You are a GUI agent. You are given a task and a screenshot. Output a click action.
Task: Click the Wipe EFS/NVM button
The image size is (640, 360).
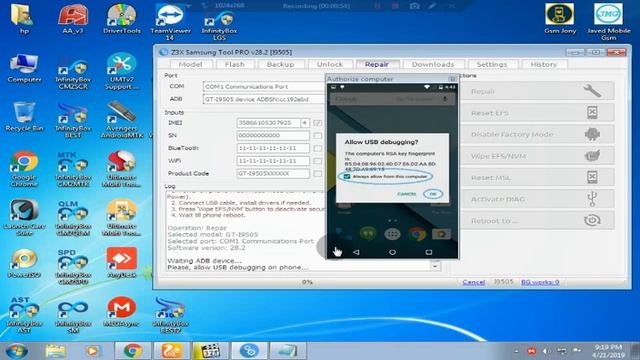(537, 156)
